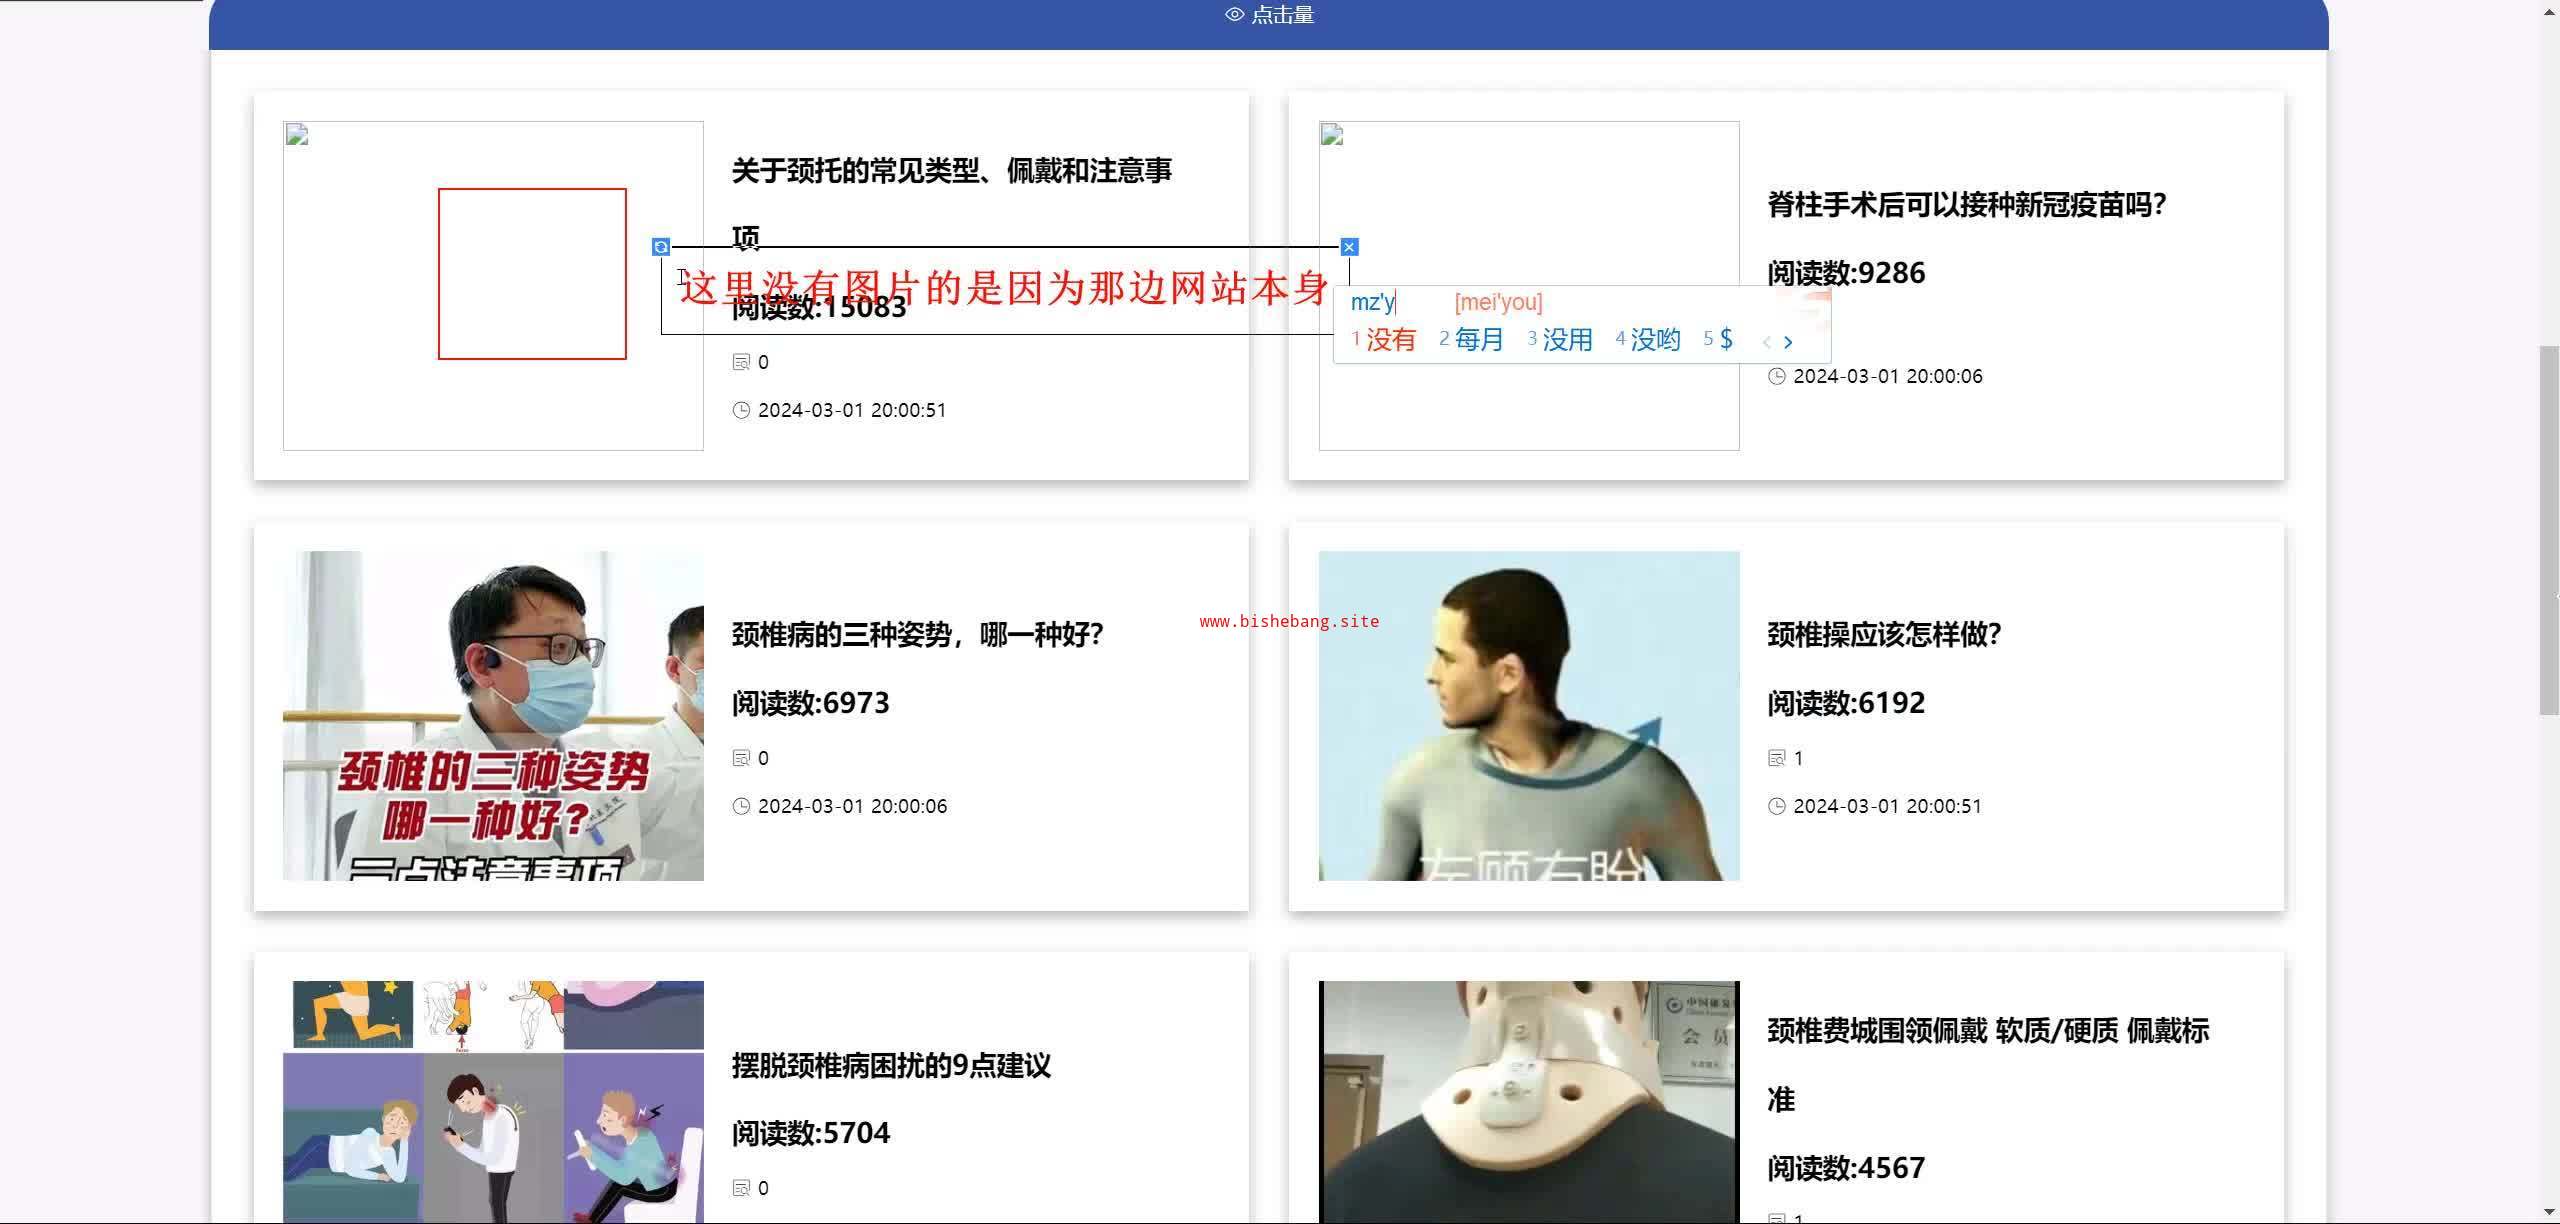Click comment icon in 颈椎操应该怎样做 card

click(x=1777, y=758)
